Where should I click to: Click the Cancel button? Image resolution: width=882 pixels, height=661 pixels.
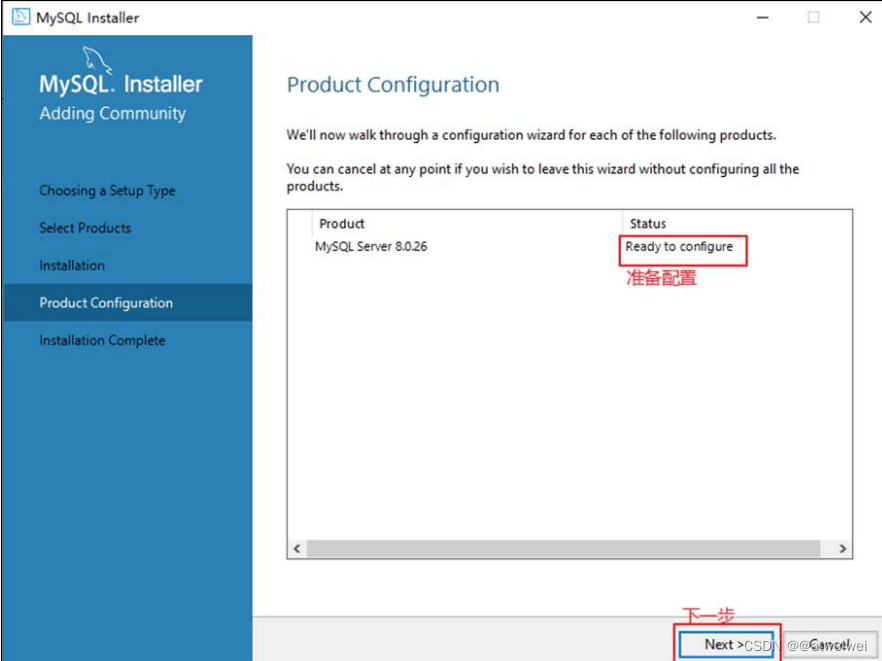[829, 645]
